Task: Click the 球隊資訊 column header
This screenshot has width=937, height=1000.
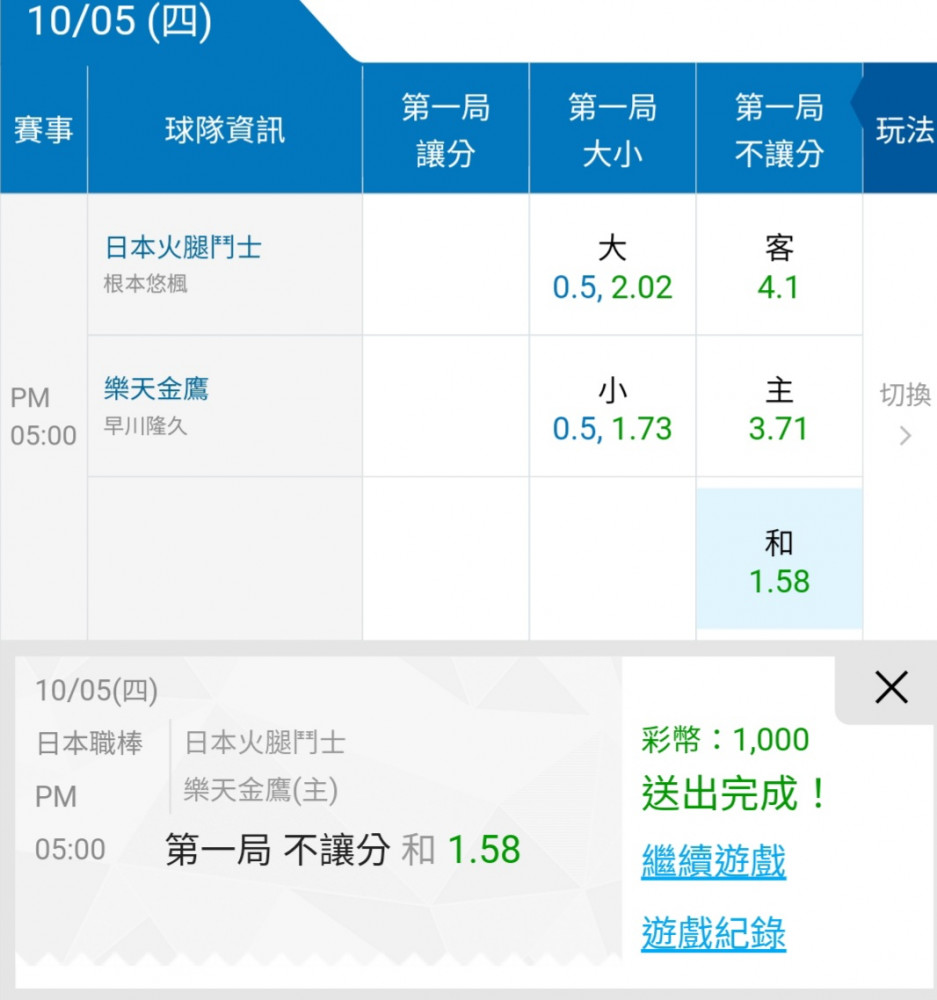Action: 225,130
